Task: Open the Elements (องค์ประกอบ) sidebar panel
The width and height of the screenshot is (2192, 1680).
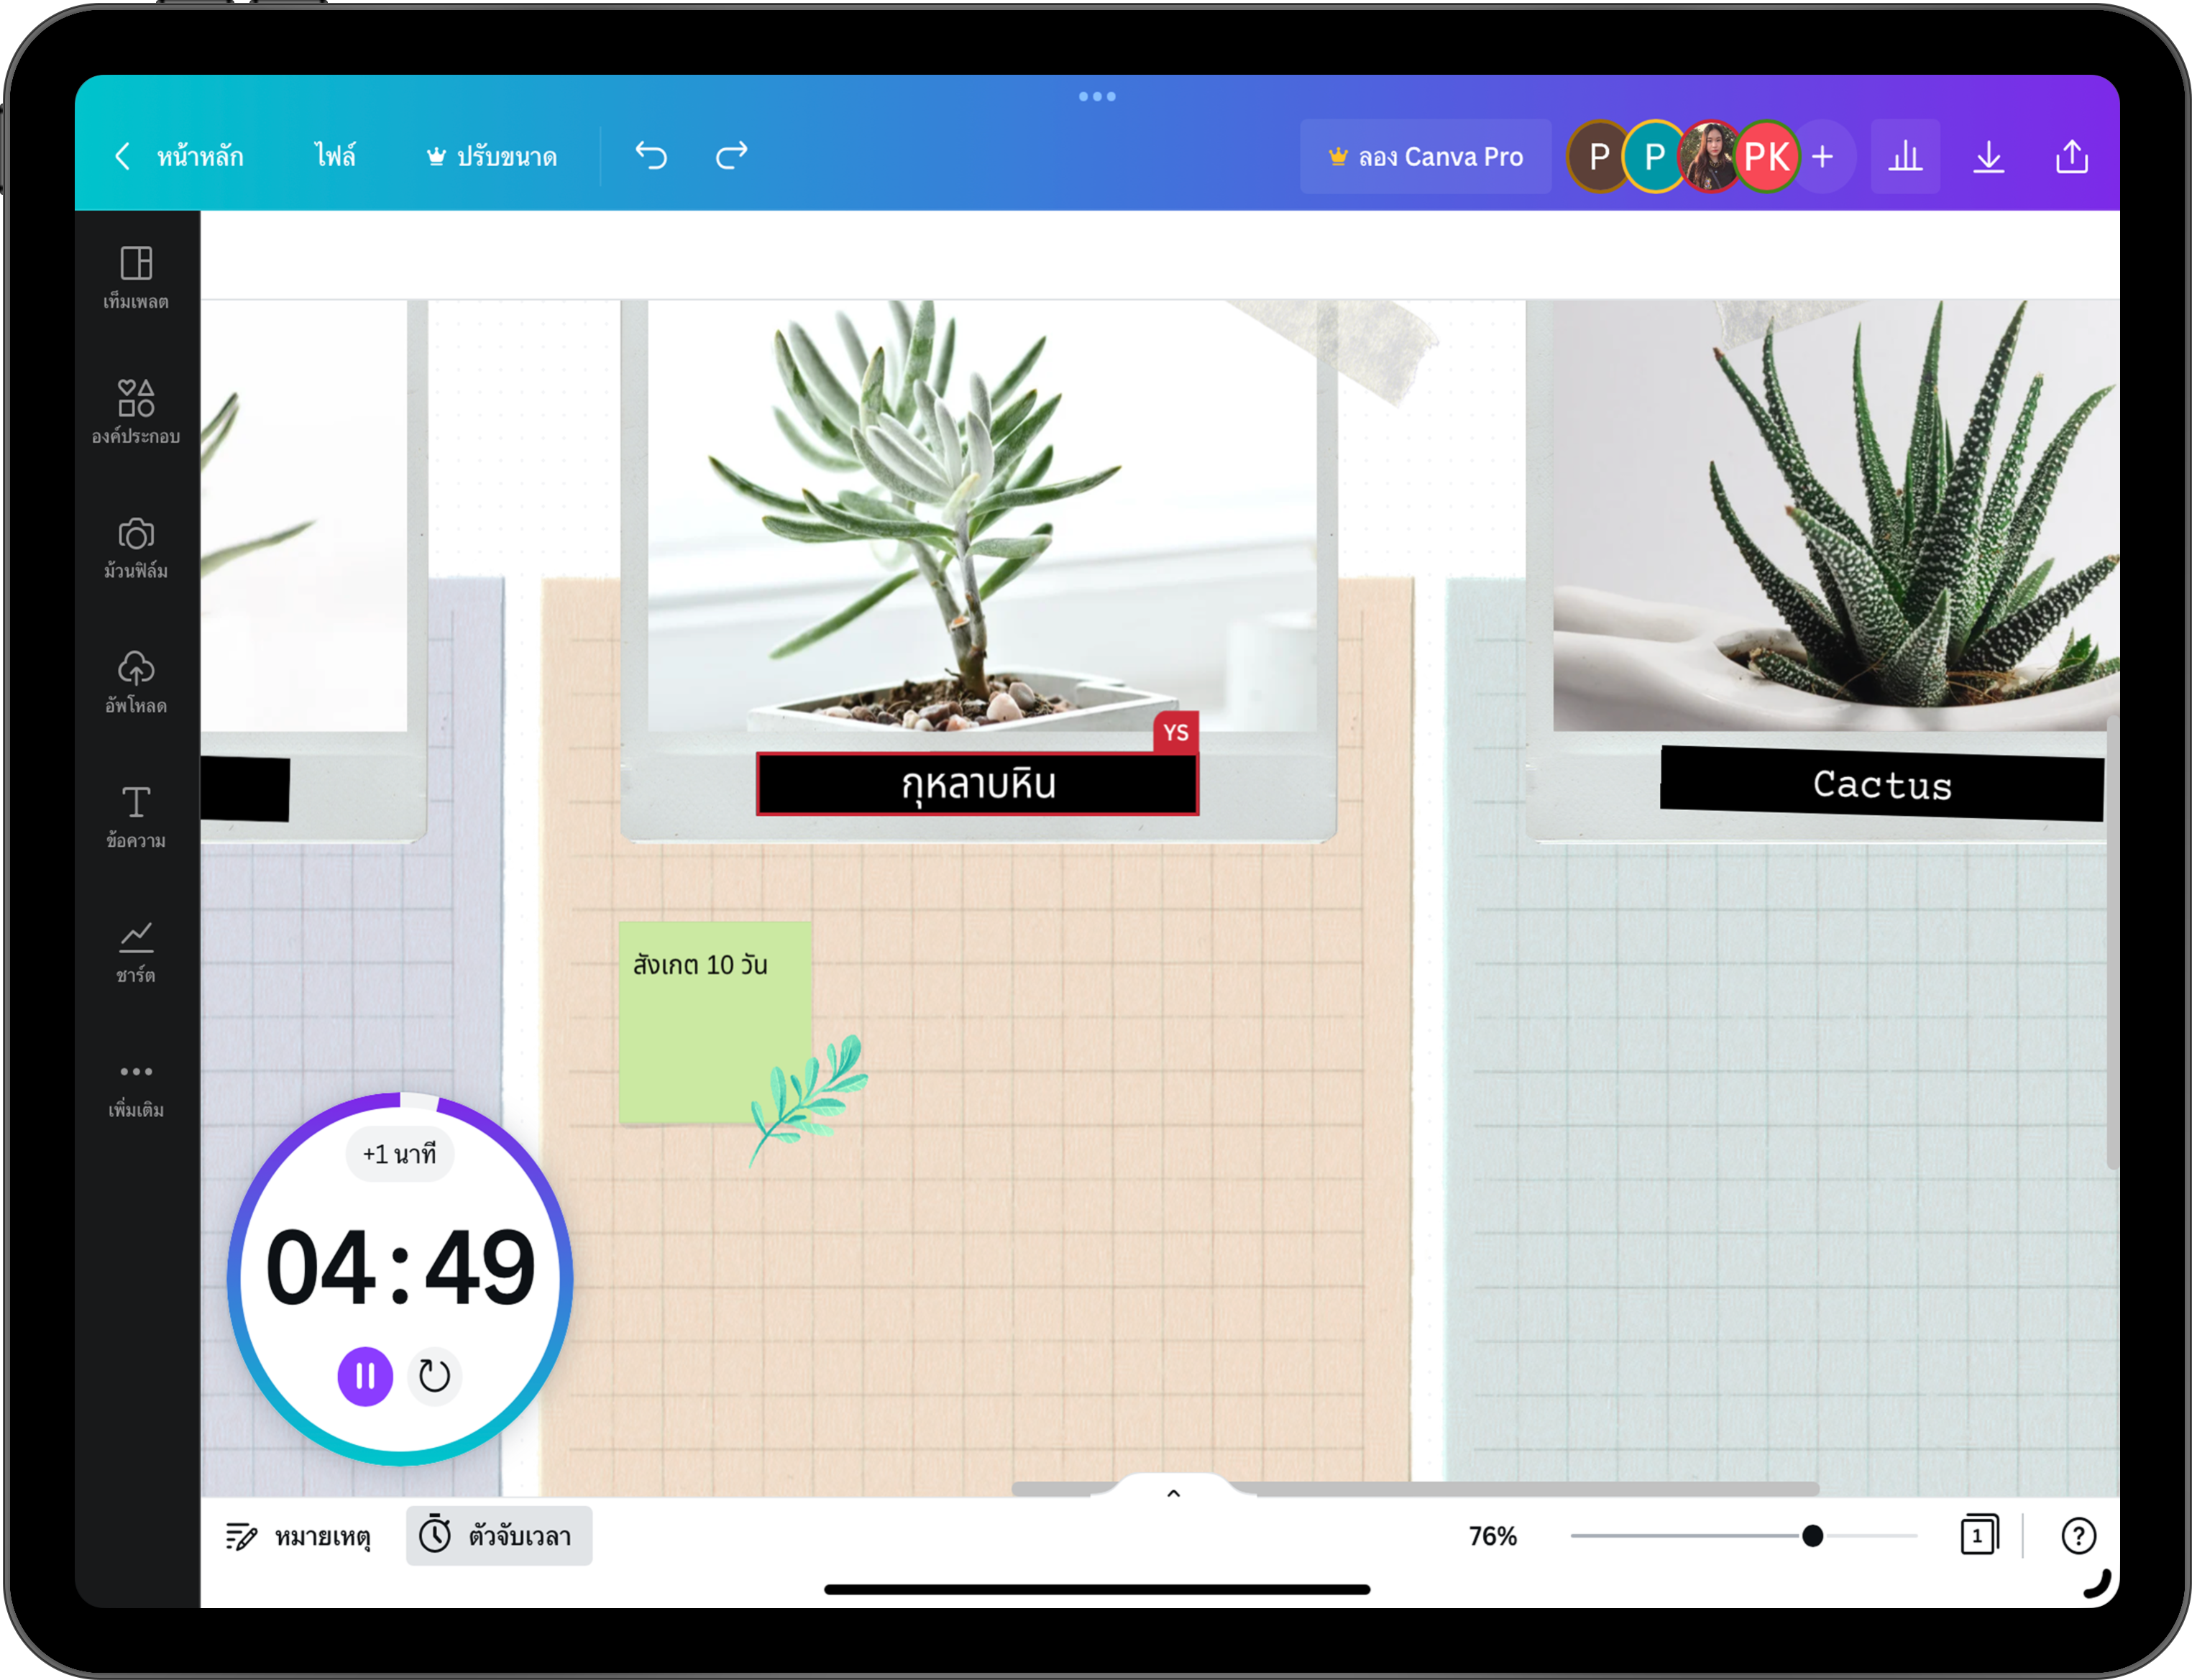Action: pyautogui.click(x=136, y=410)
